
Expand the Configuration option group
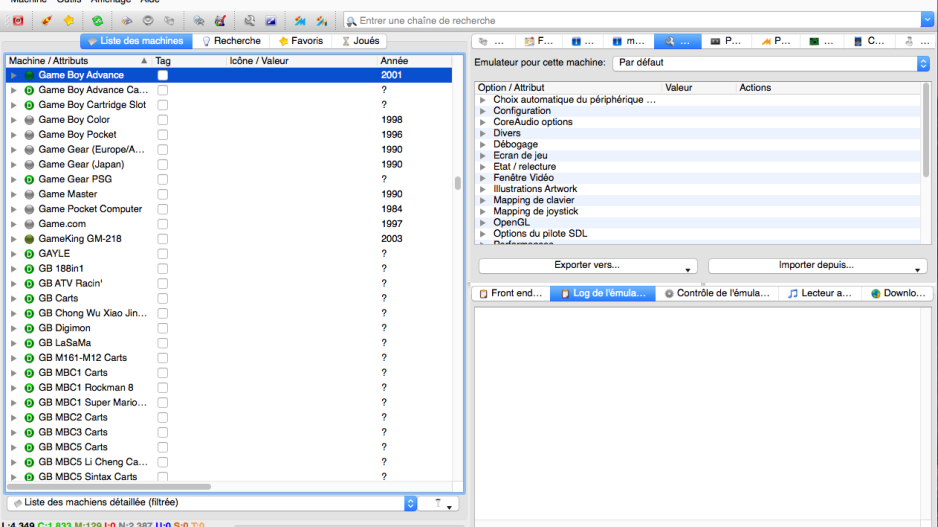click(483, 111)
